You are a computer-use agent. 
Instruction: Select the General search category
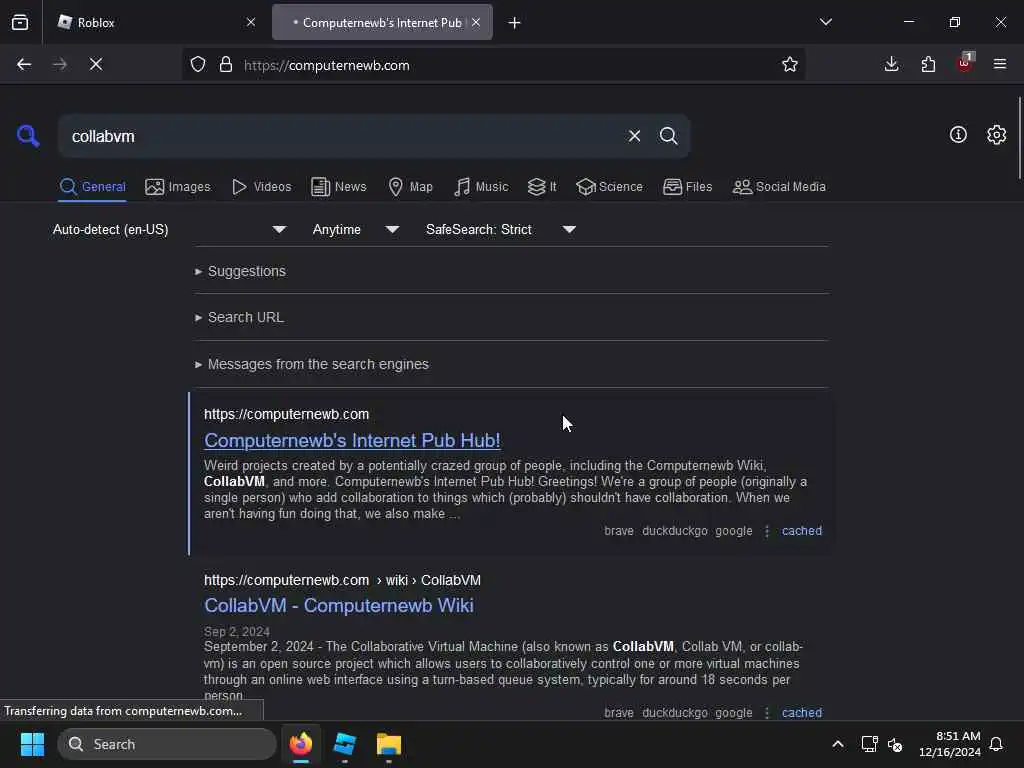coord(92,187)
